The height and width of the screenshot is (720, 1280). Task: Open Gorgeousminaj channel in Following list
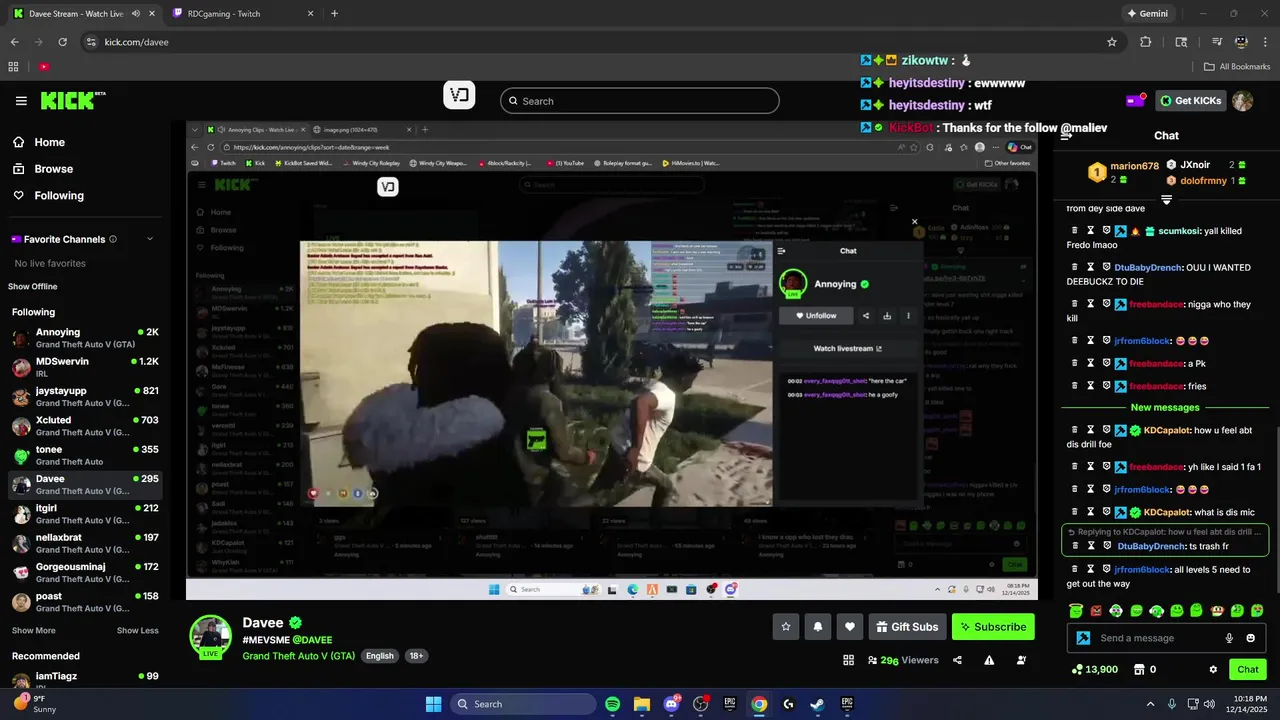[x=85, y=572]
